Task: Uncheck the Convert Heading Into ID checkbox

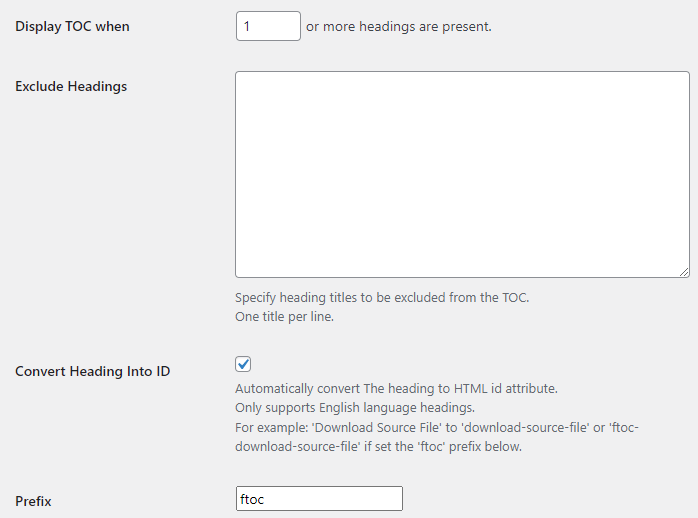Action: (244, 364)
